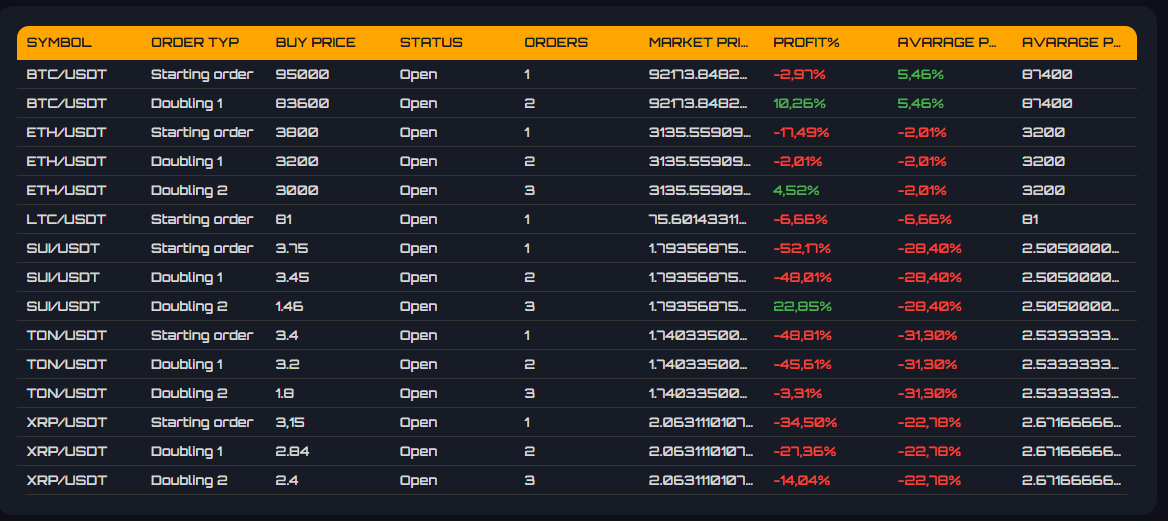Select the profit value 22,85%
The height and width of the screenshot is (521, 1168).
[x=802, y=307]
